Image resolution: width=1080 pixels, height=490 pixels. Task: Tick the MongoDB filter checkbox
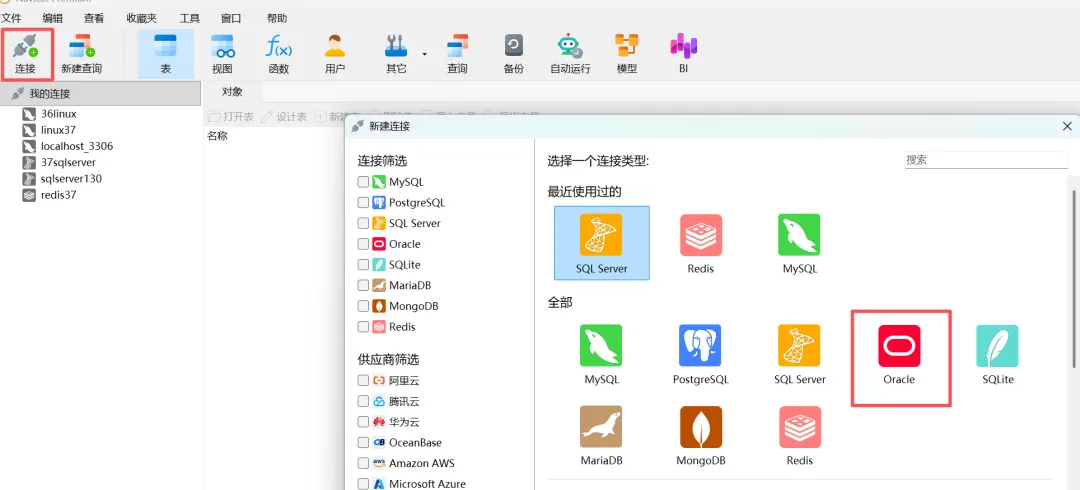[x=363, y=306]
